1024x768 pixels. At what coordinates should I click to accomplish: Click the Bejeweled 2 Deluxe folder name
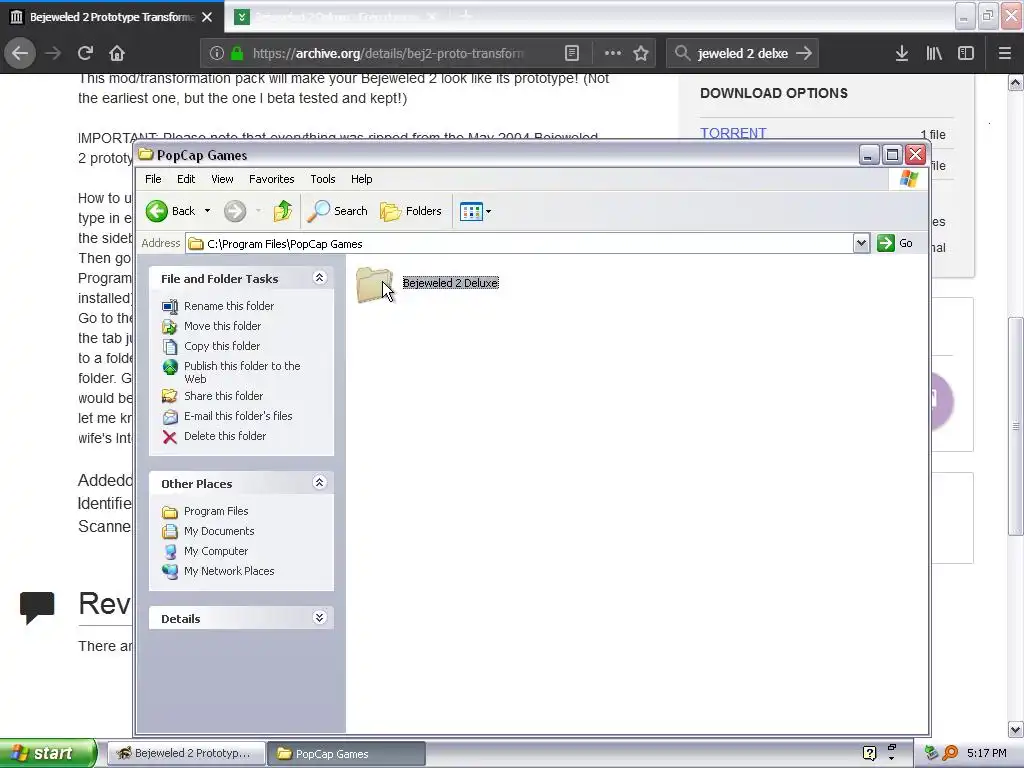[x=451, y=283]
